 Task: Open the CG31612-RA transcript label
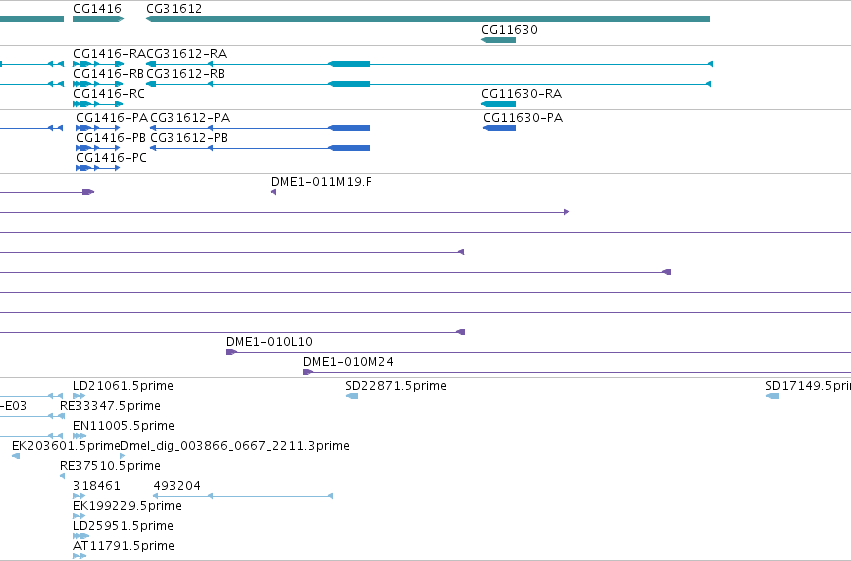tap(187, 54)
